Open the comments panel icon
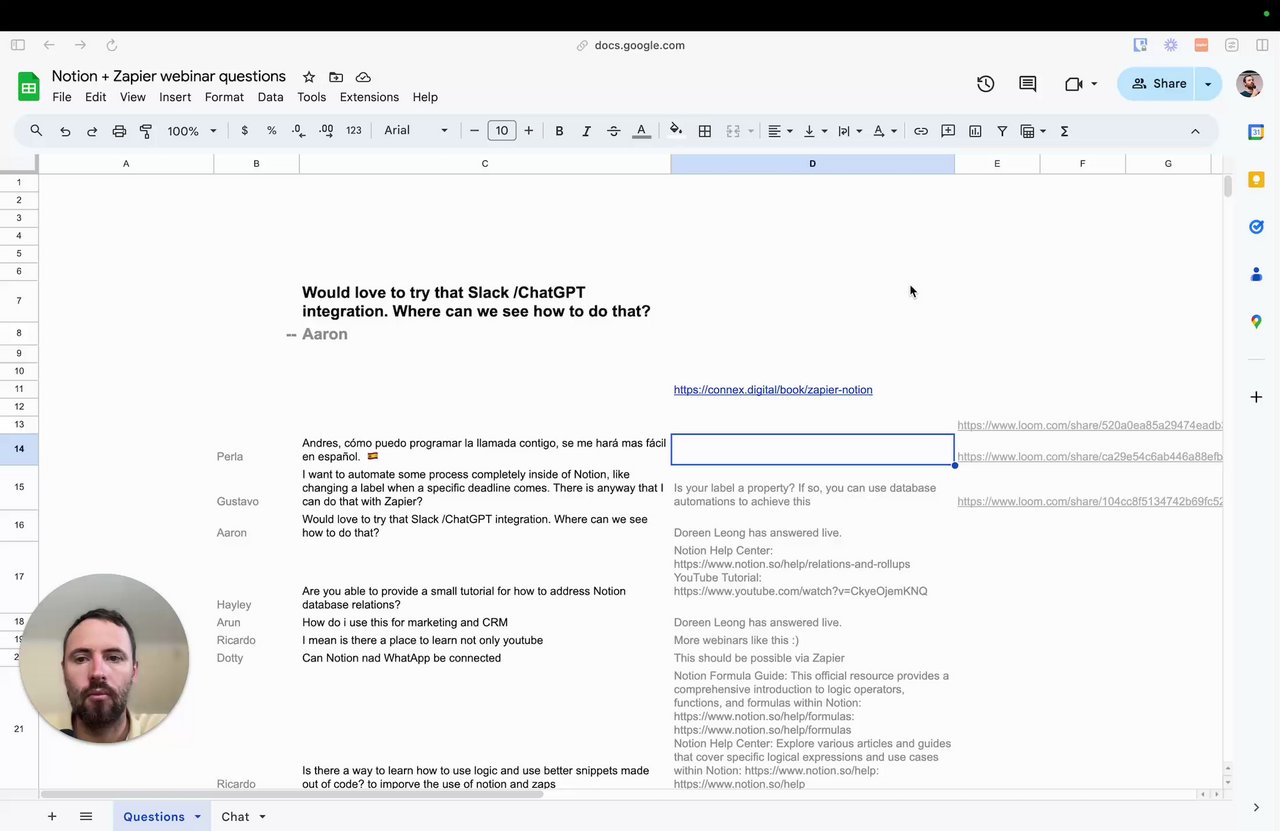This screenshot has width=1280, height=831. click(1027, 84)
